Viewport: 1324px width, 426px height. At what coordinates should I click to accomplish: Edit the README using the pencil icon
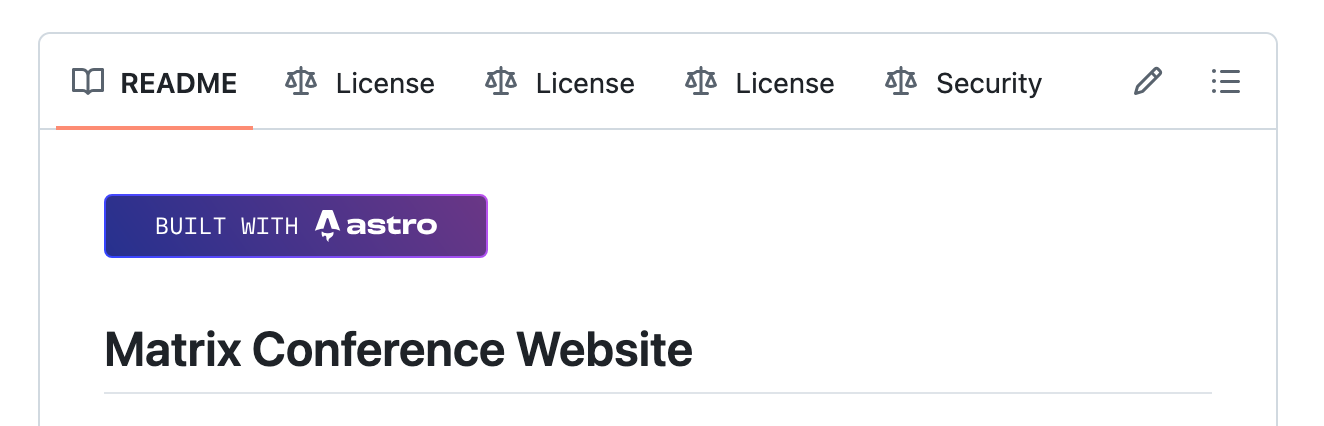1148,82
